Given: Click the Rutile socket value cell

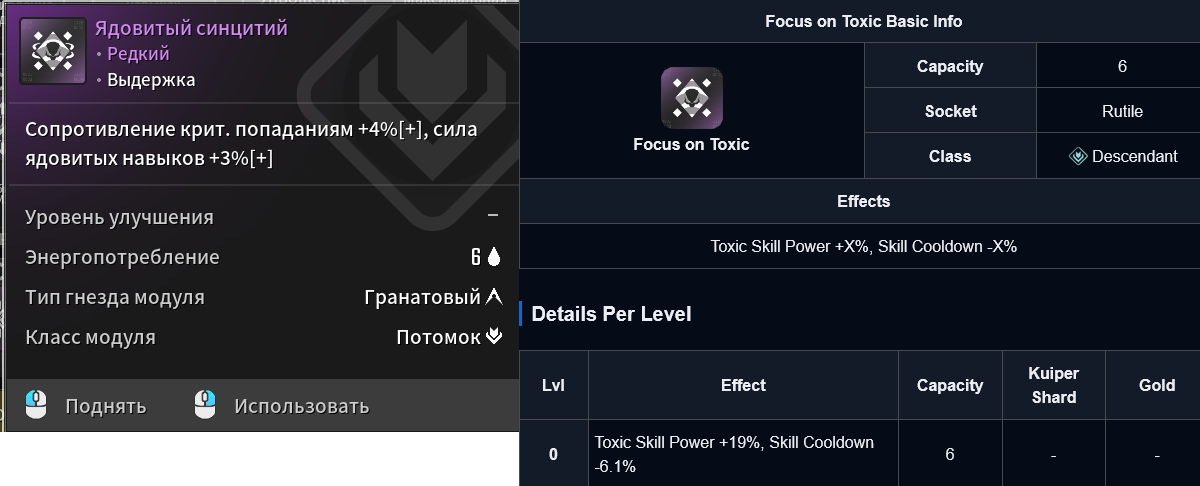Looking at the screenshot, I should click(1122, 111).
